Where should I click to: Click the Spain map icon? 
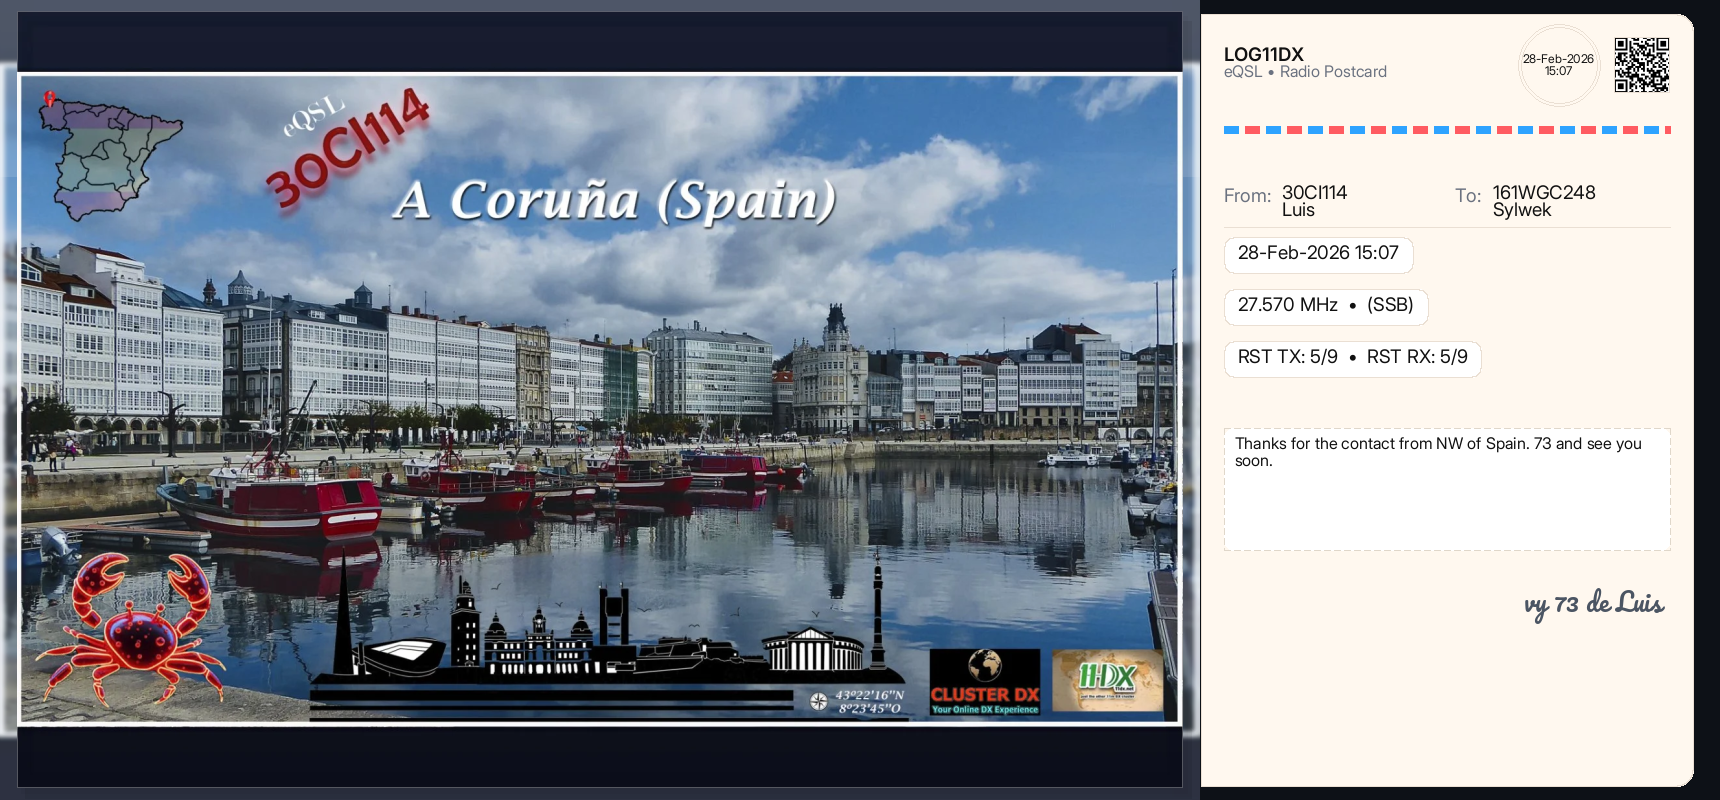(x=108, y=155)
